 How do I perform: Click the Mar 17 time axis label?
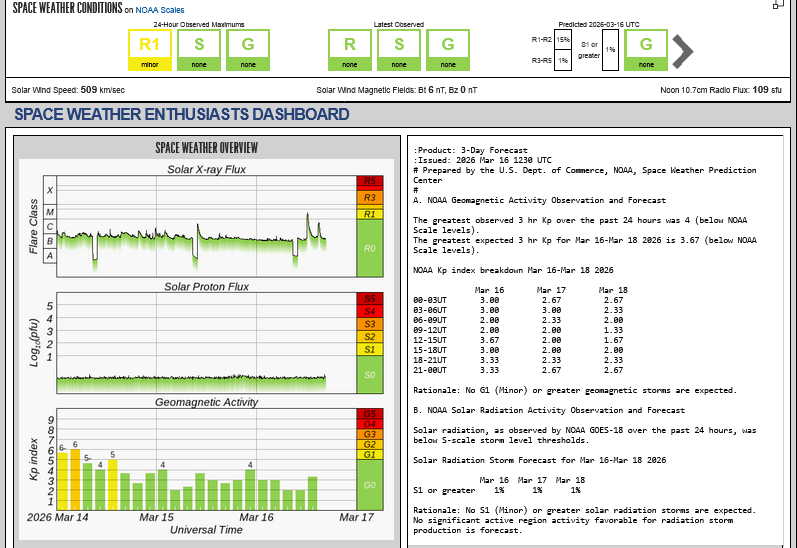coord(356,517)
